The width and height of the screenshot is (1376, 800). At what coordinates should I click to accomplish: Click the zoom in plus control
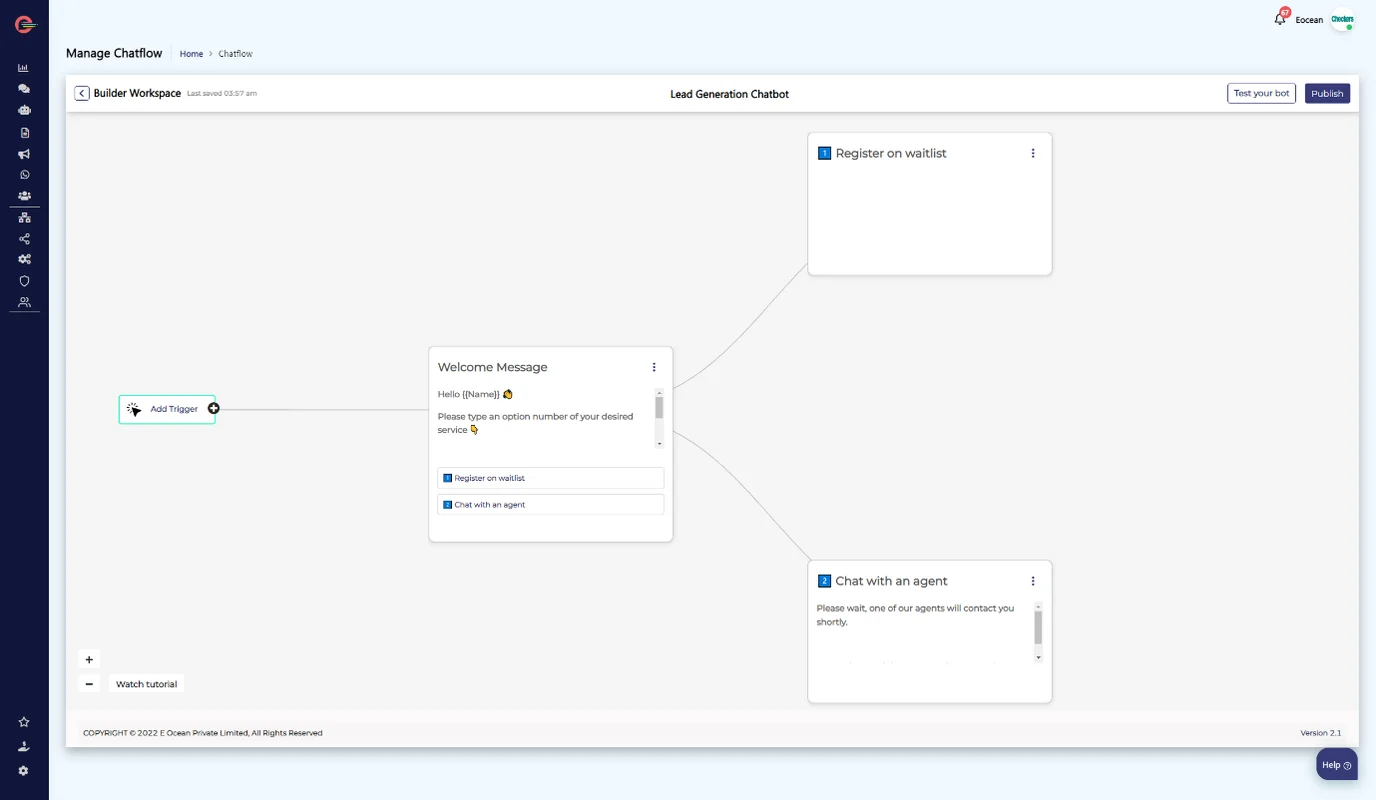89,660
